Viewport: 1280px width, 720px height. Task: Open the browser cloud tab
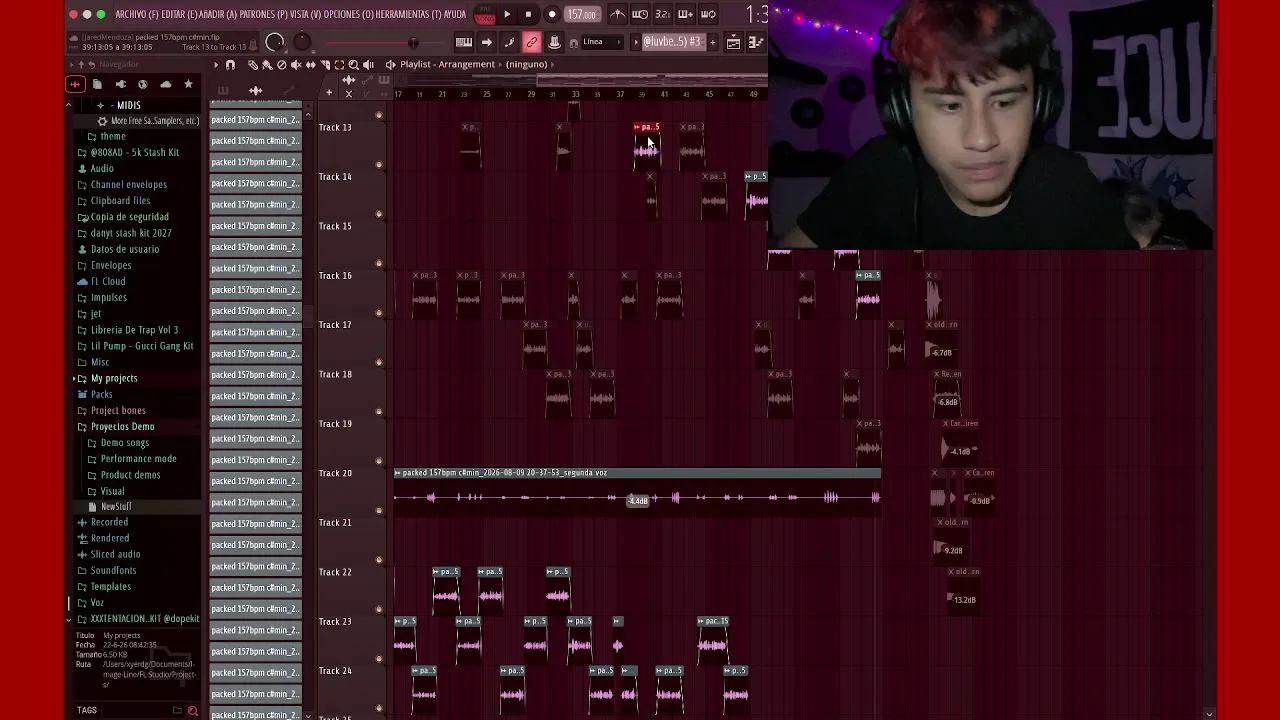(166, 85)
